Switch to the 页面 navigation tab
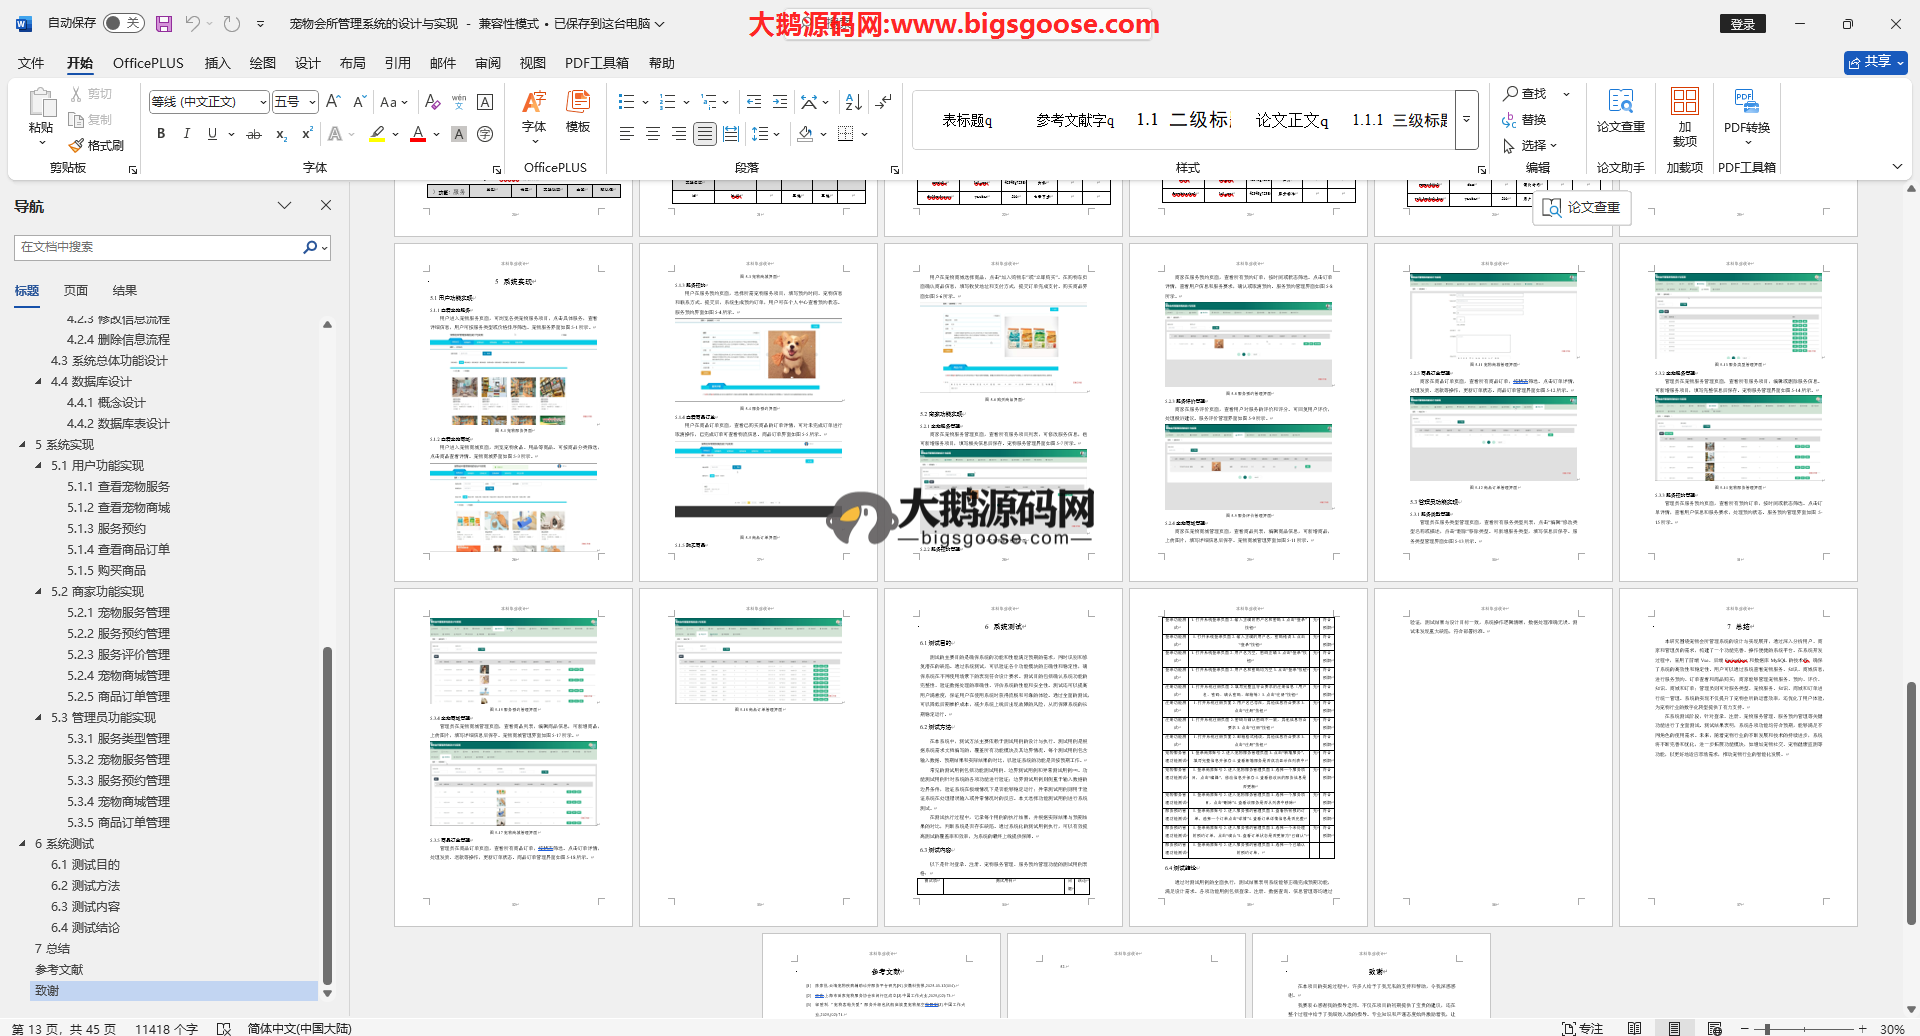Image resolution: width=1920 pixels, height=1036 pixels. 76,291
